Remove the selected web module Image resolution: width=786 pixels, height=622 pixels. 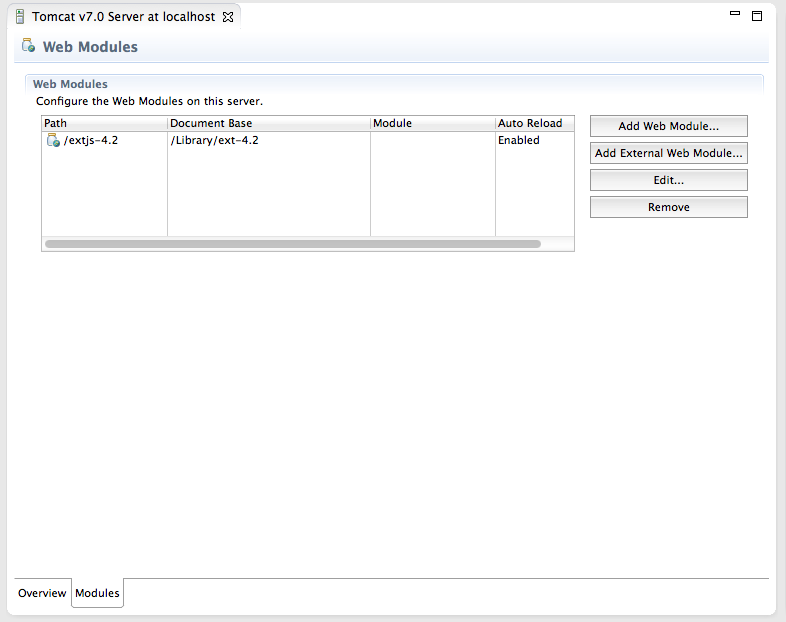[668, 207]
